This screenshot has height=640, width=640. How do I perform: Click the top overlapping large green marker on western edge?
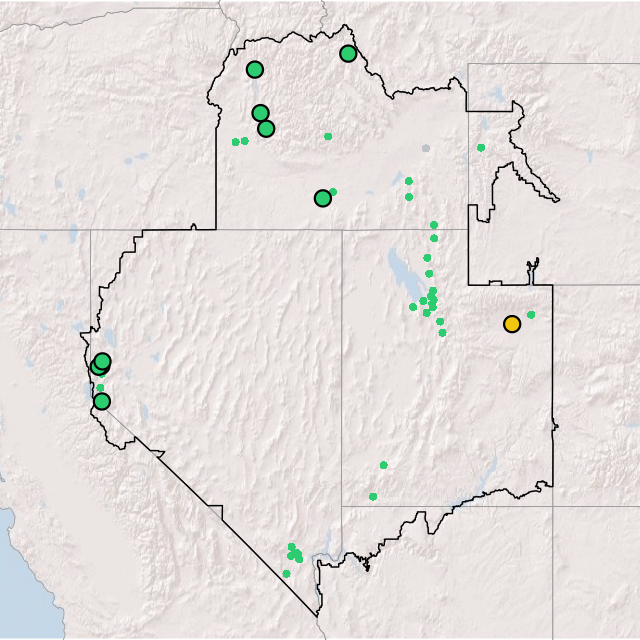(x=102, y=361)
